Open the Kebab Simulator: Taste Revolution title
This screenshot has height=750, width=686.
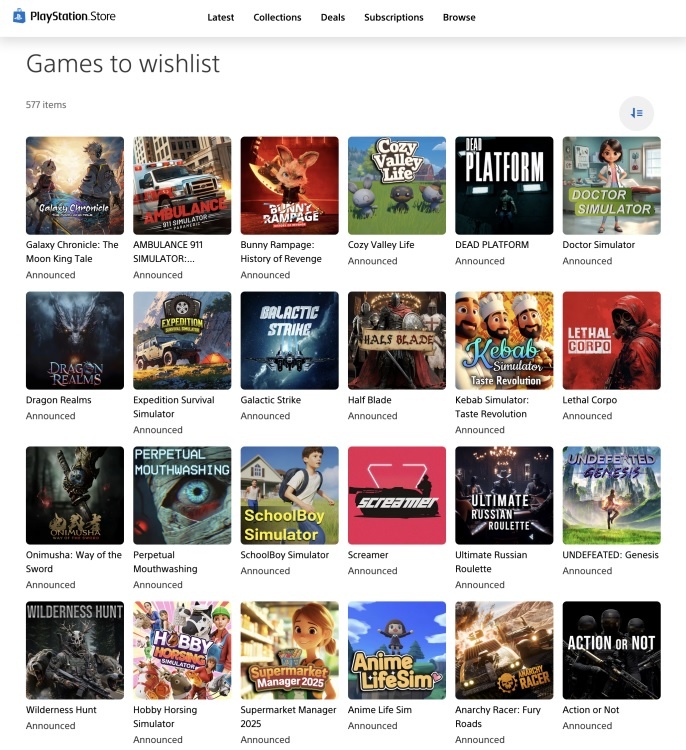[x=492, y=407]
